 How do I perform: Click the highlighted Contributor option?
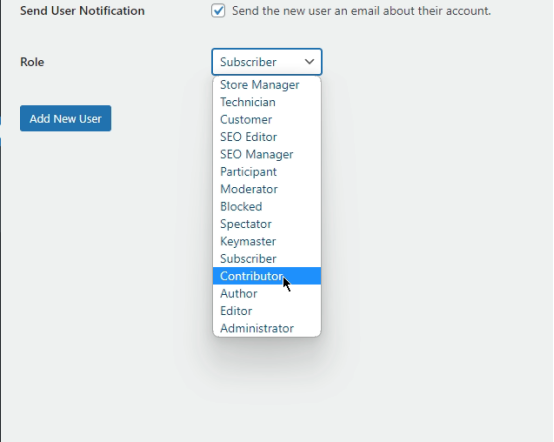tap(267, 276)
